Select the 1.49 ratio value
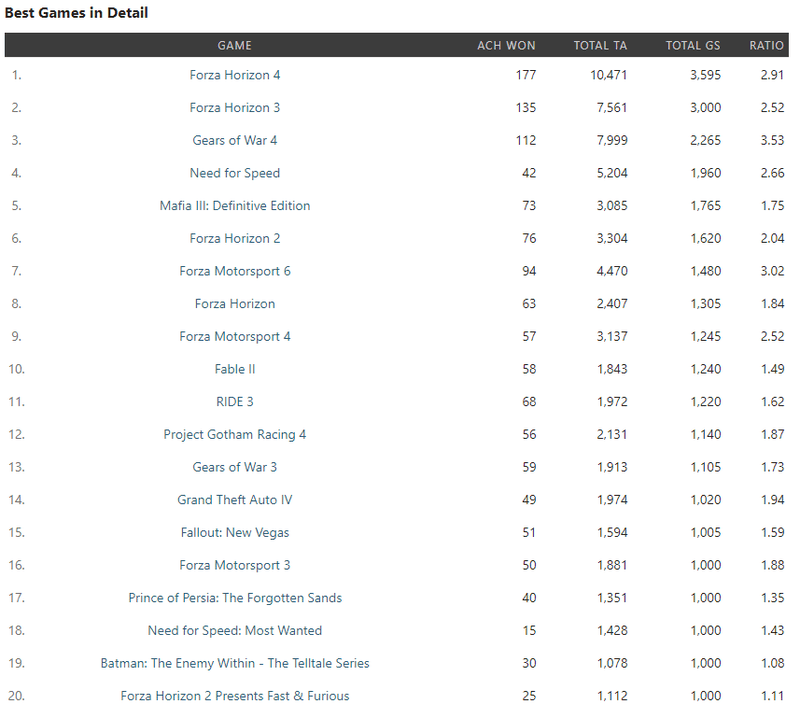The image size is (800, 704). [x=772, y=369]
